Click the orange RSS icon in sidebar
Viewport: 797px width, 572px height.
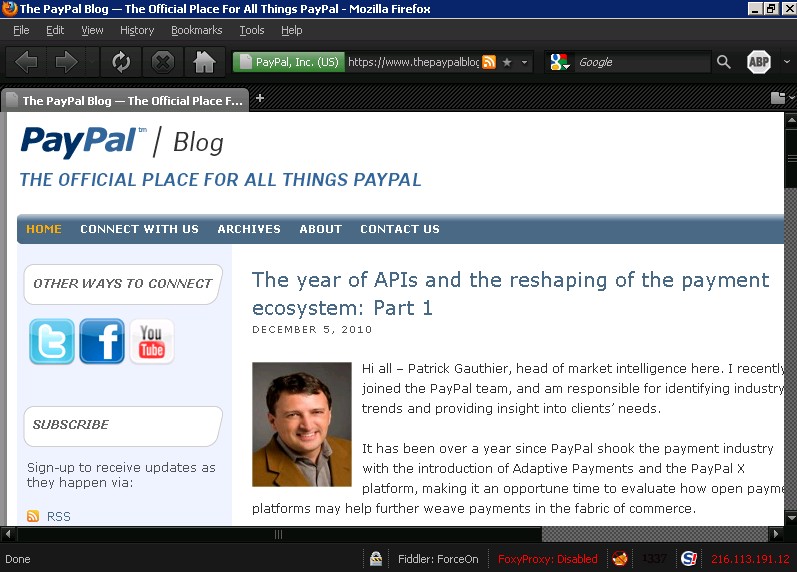[33, 516]
